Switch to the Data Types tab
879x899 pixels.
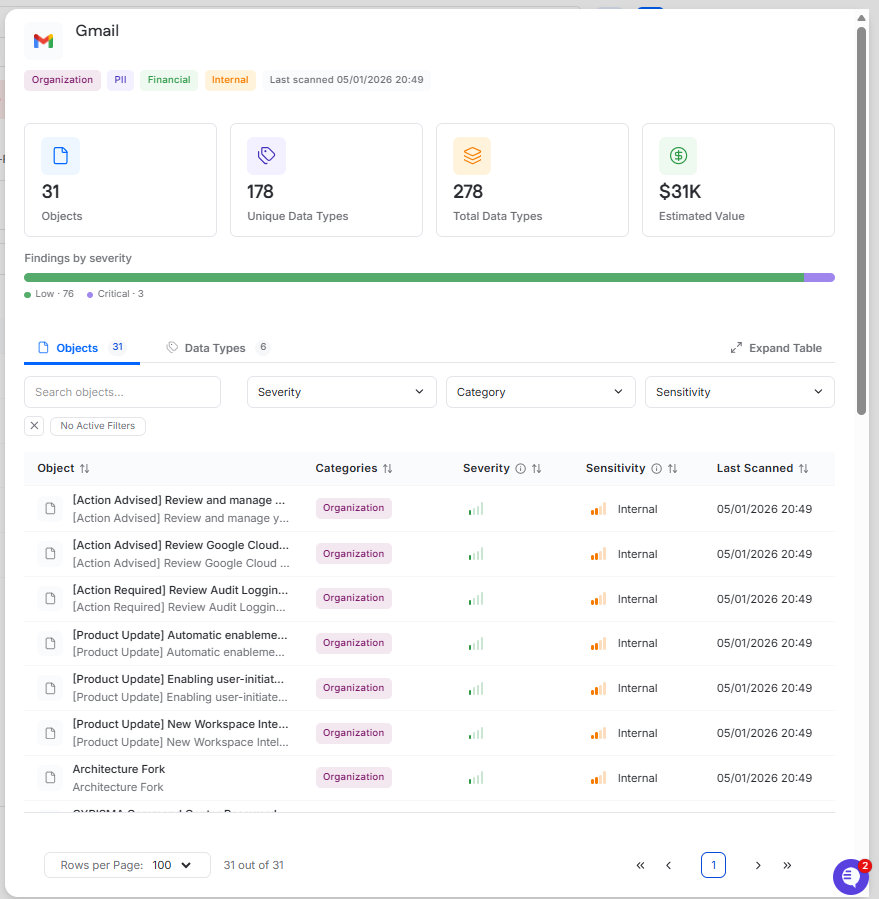pyautogui.click(x=217, y=348)
